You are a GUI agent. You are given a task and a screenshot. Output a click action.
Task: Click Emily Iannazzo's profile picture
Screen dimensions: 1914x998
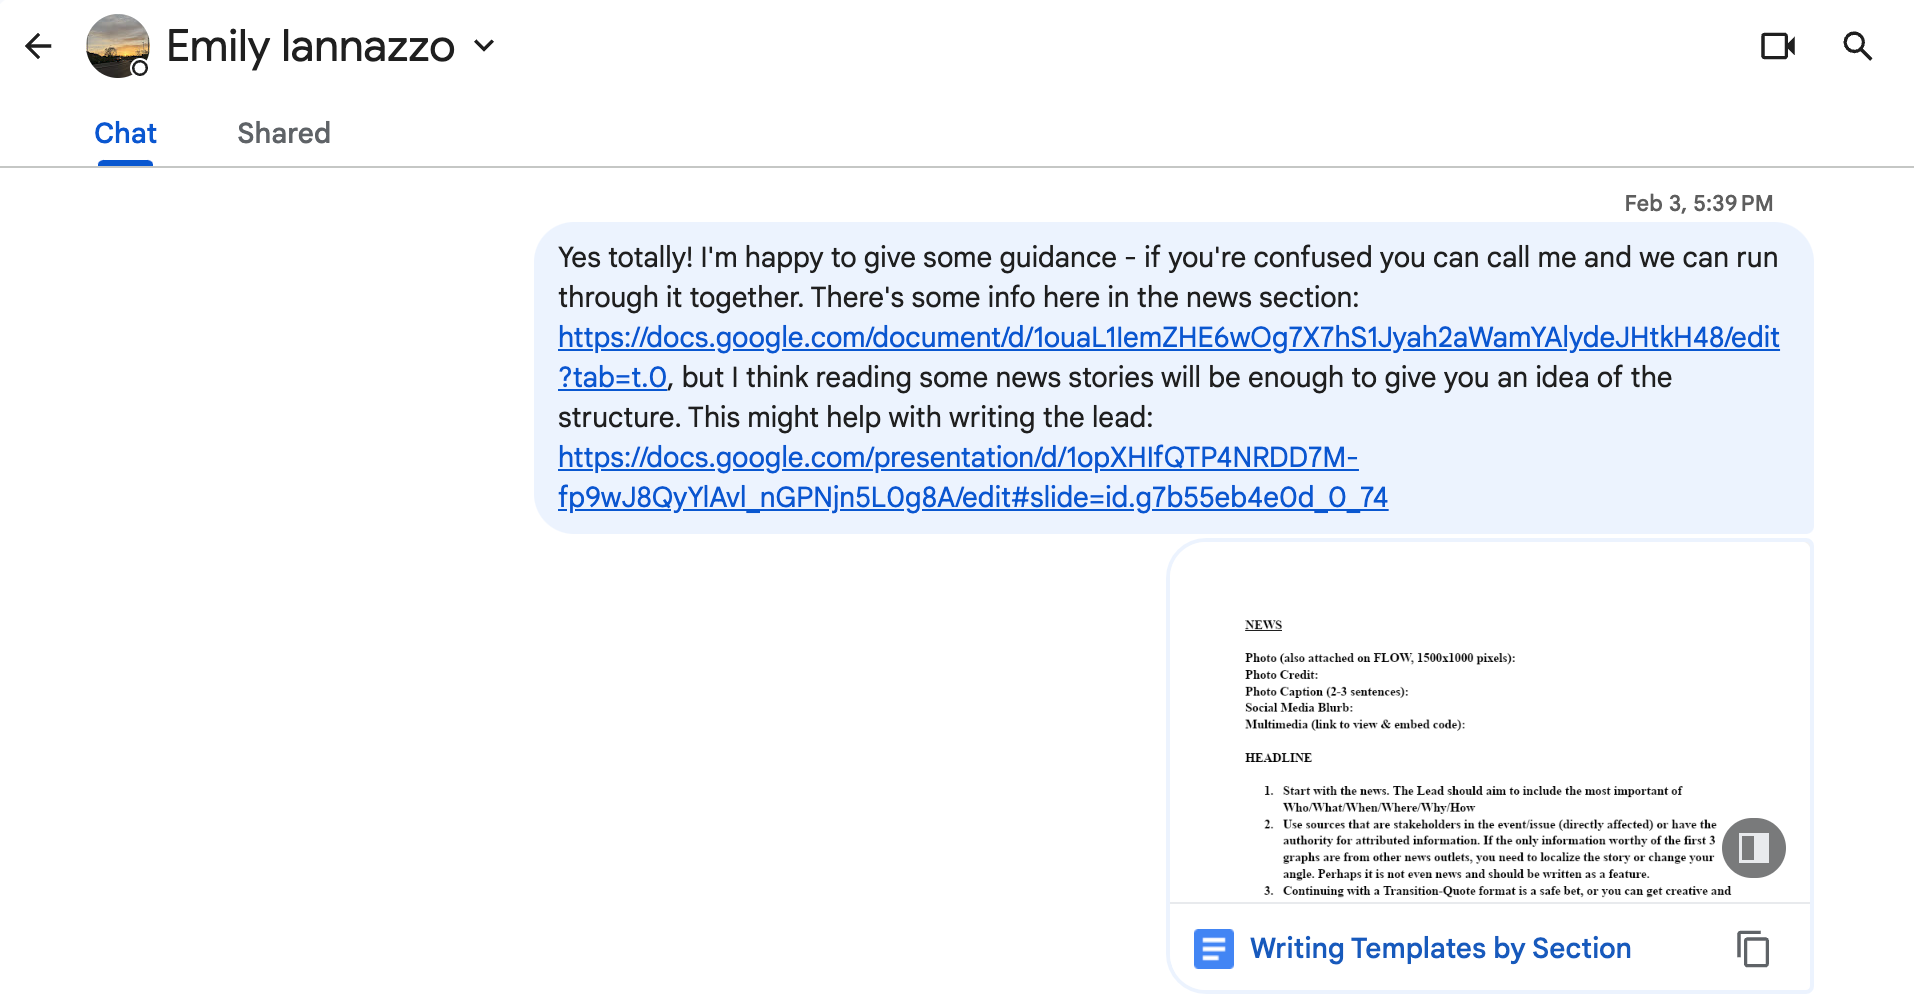(117, 45)
